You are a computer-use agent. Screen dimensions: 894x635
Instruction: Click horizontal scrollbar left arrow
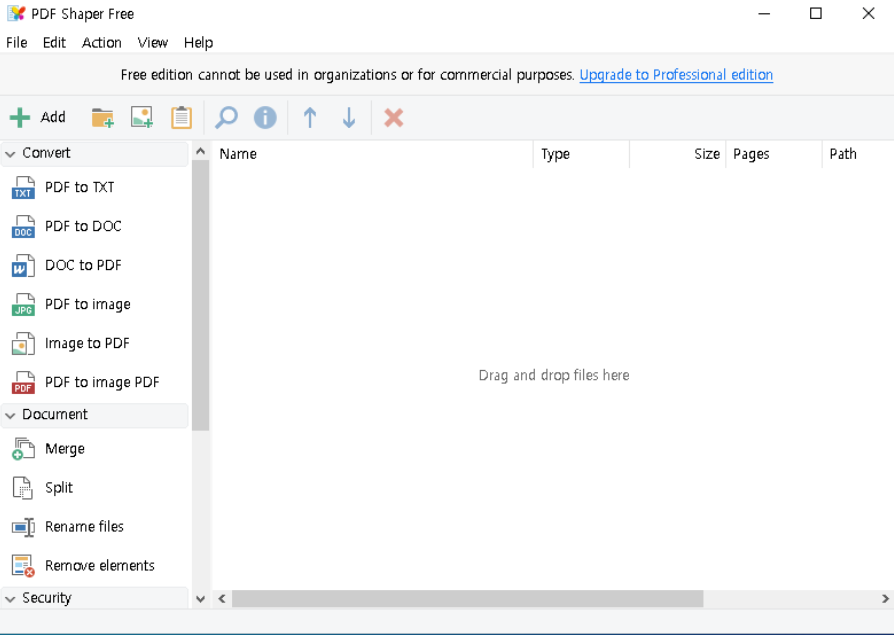point(222,599)
